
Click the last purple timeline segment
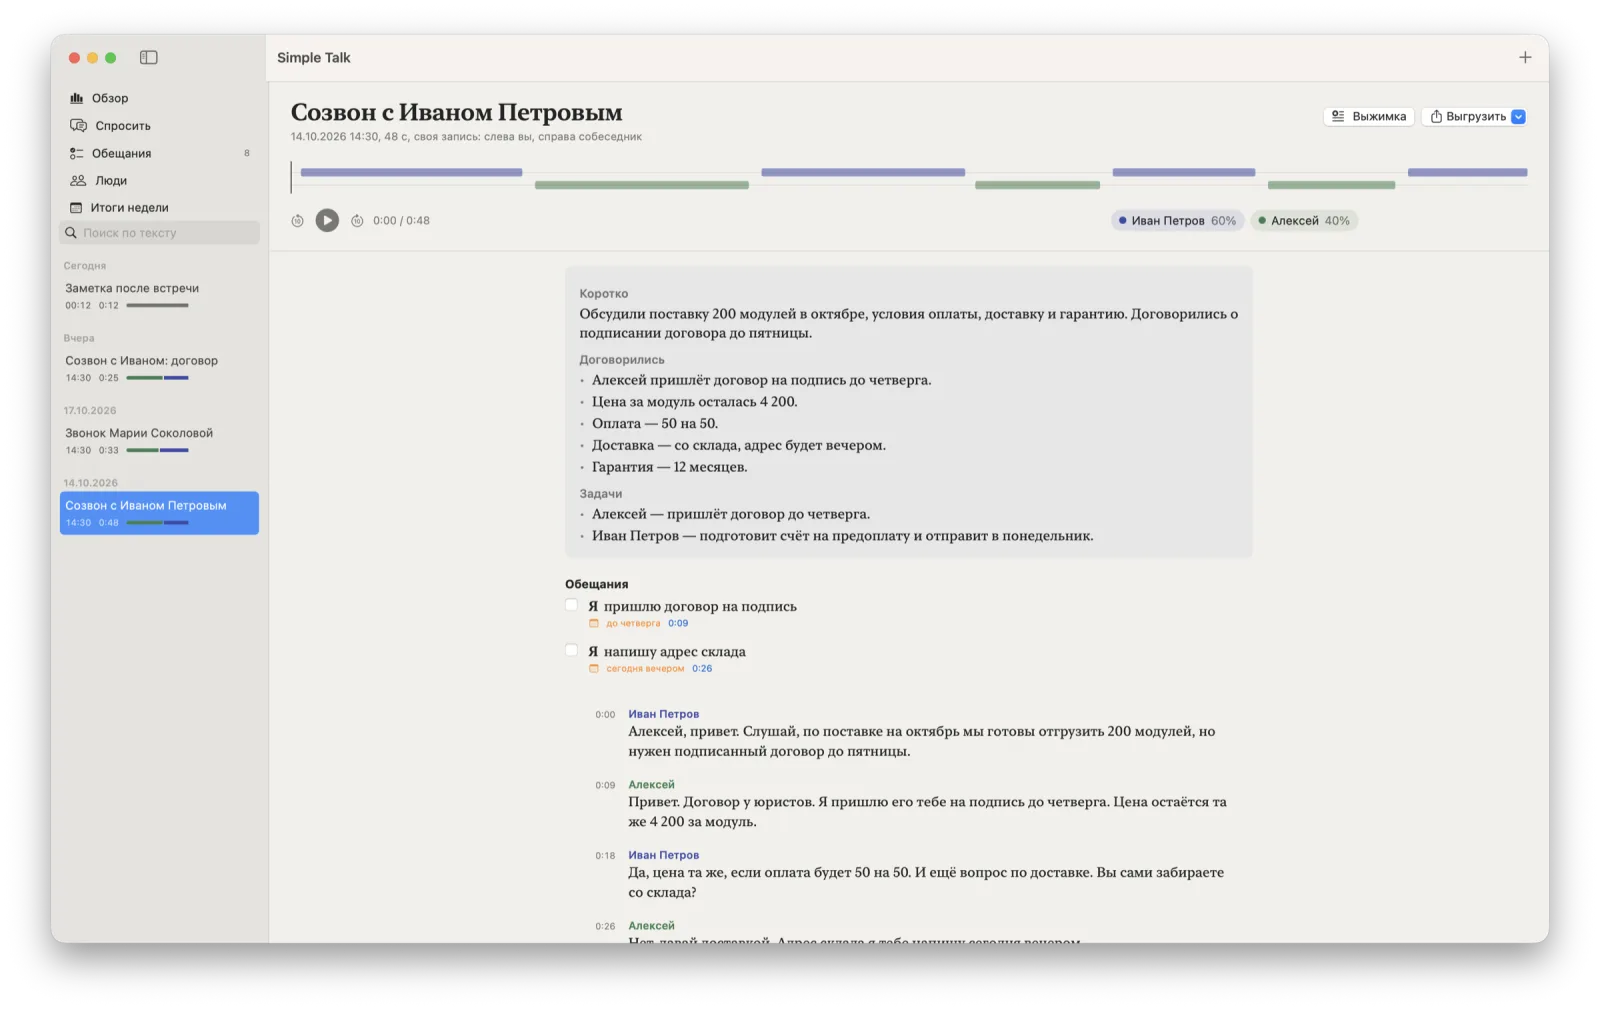[1467, 172]
